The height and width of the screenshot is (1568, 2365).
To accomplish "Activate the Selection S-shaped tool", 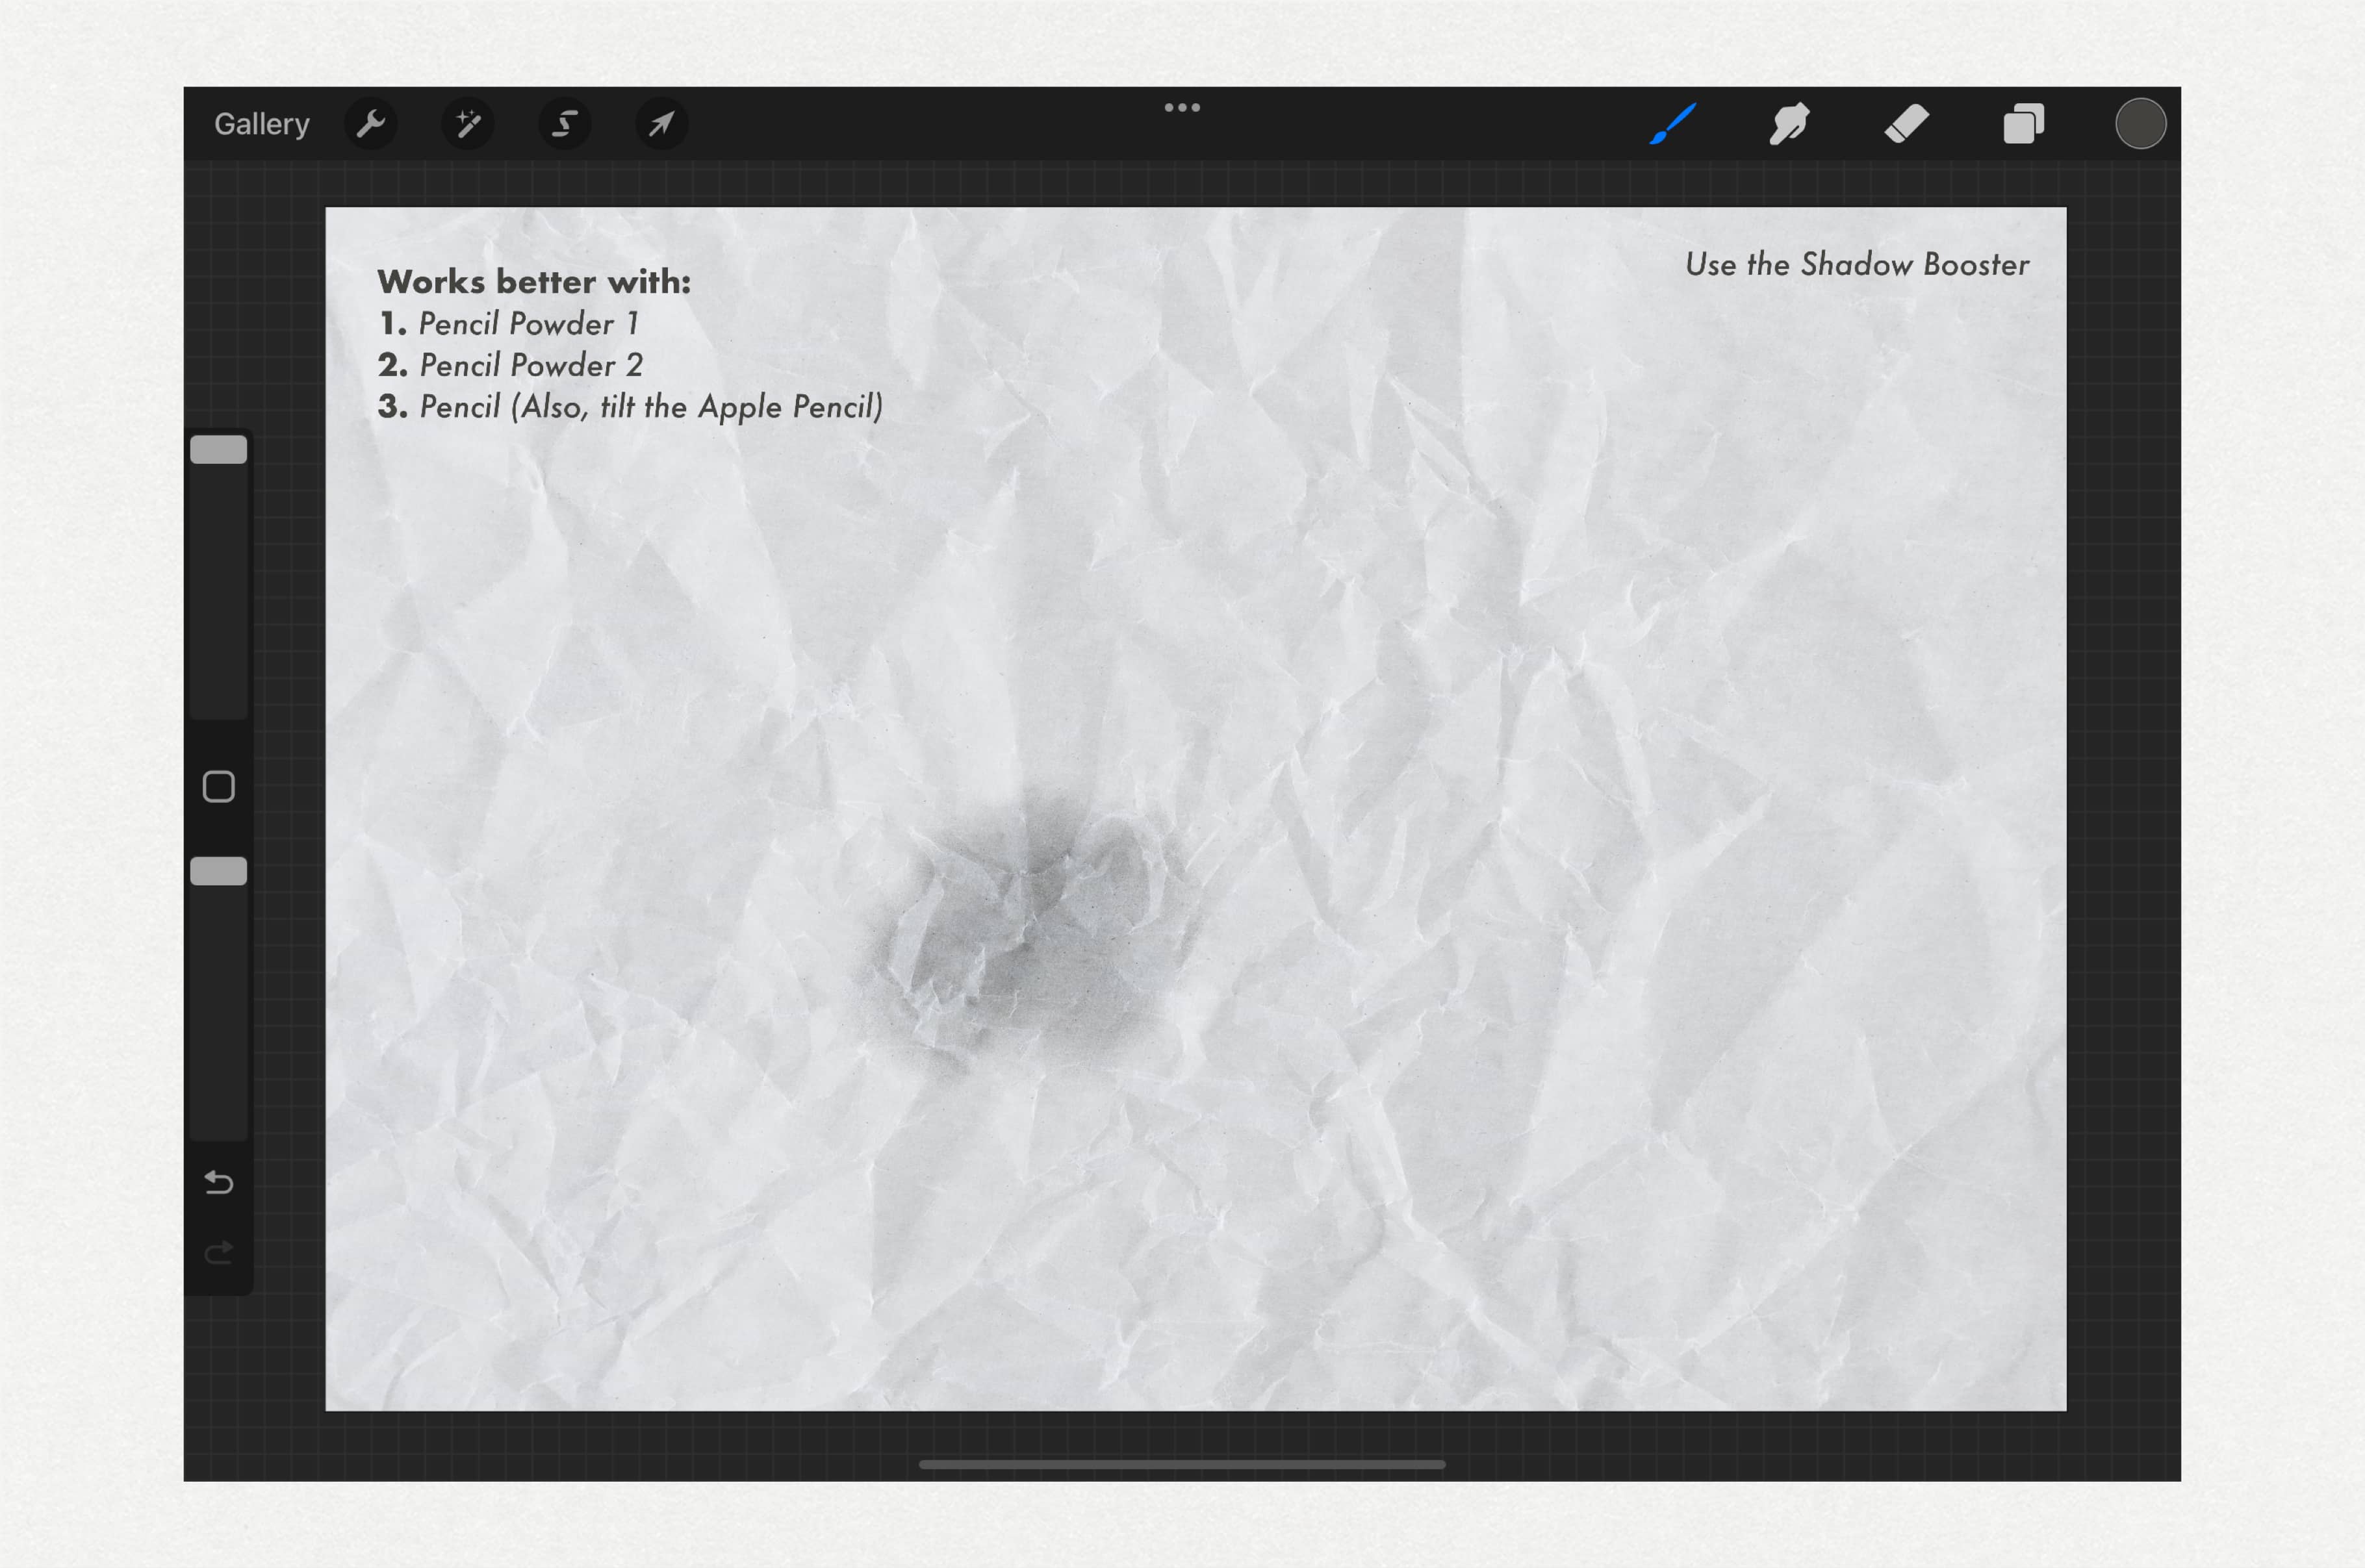I will 564,124.
